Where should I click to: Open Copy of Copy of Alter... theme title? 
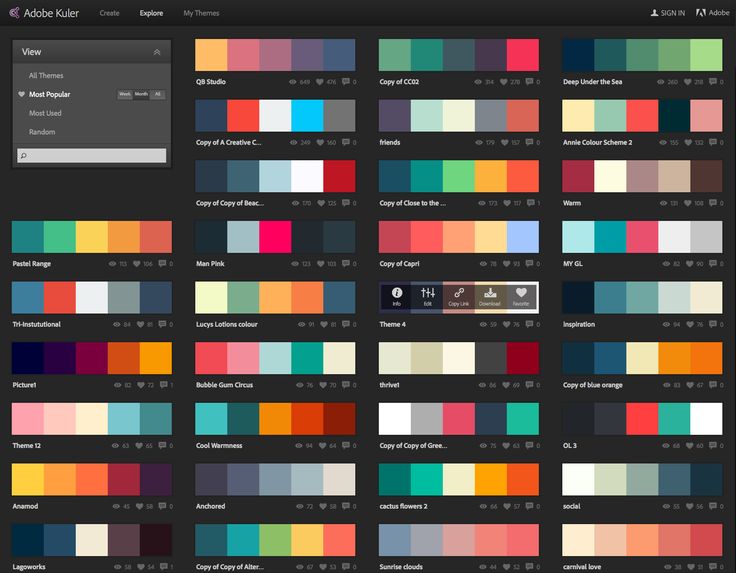click(230, 566)
